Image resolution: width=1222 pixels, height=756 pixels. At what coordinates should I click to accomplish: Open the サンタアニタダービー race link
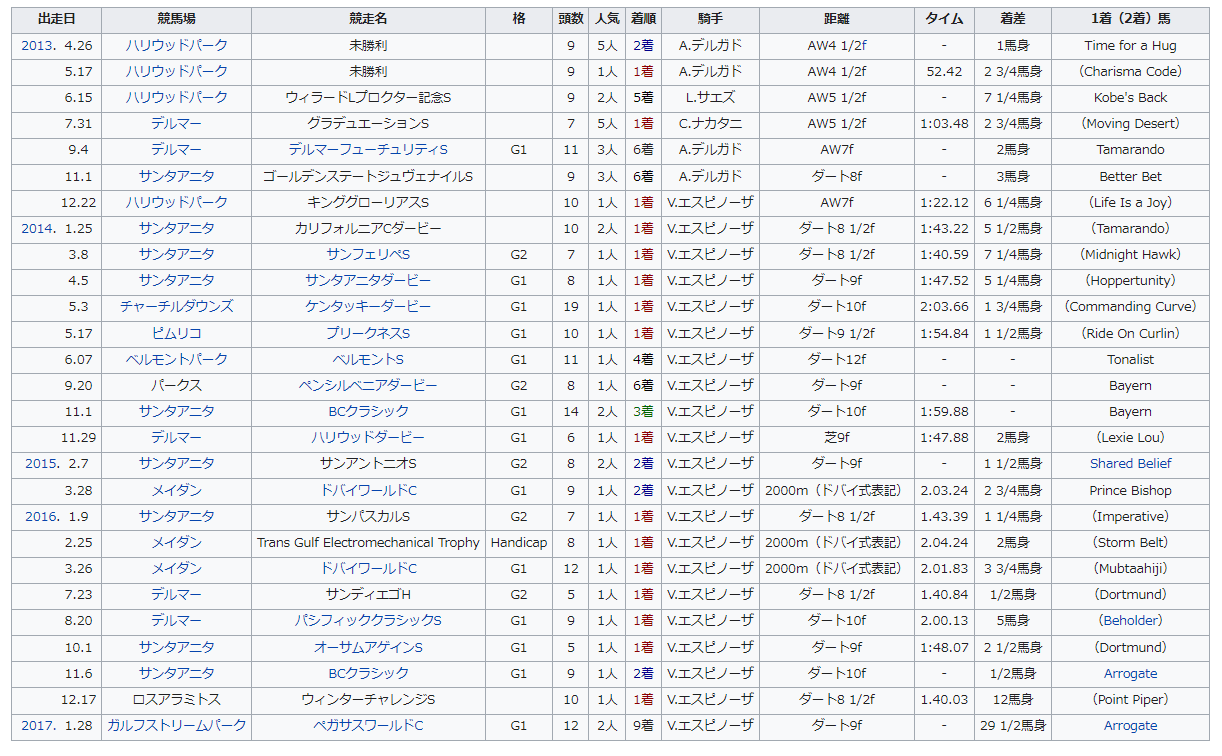pyautogui.click(x=368, y=281)
